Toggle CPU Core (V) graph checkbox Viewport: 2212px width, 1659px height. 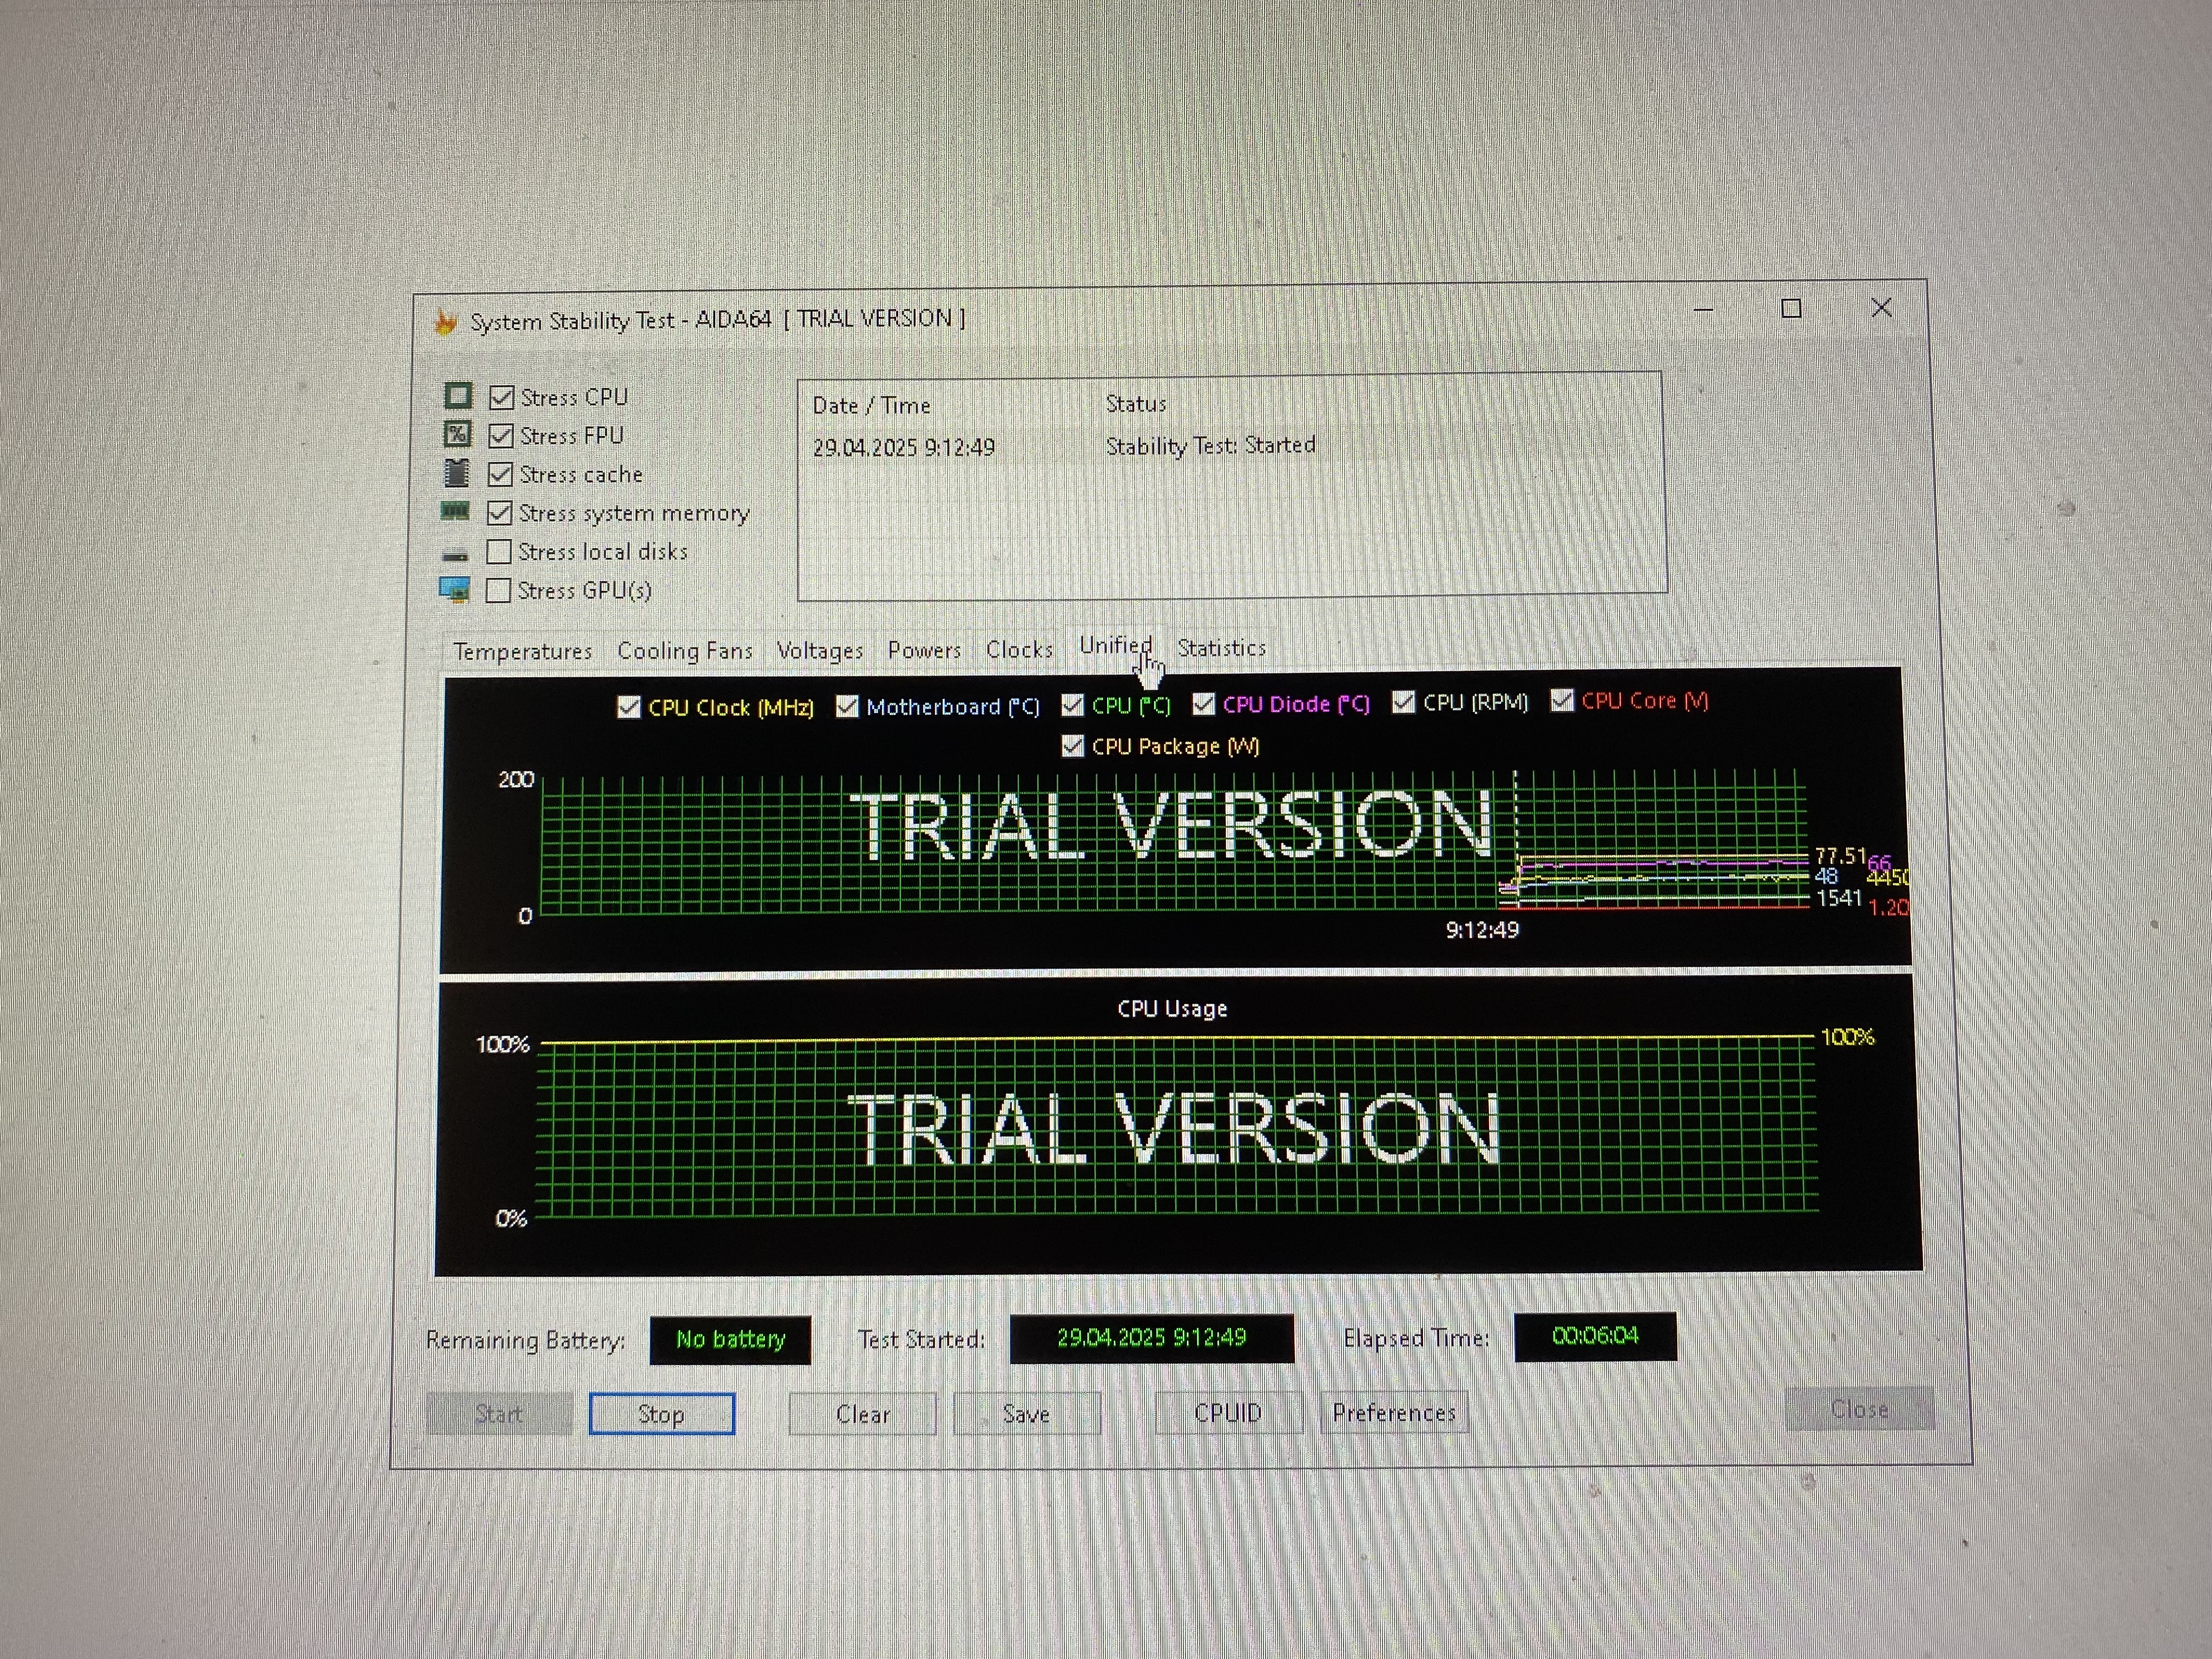click(1561, 700)
